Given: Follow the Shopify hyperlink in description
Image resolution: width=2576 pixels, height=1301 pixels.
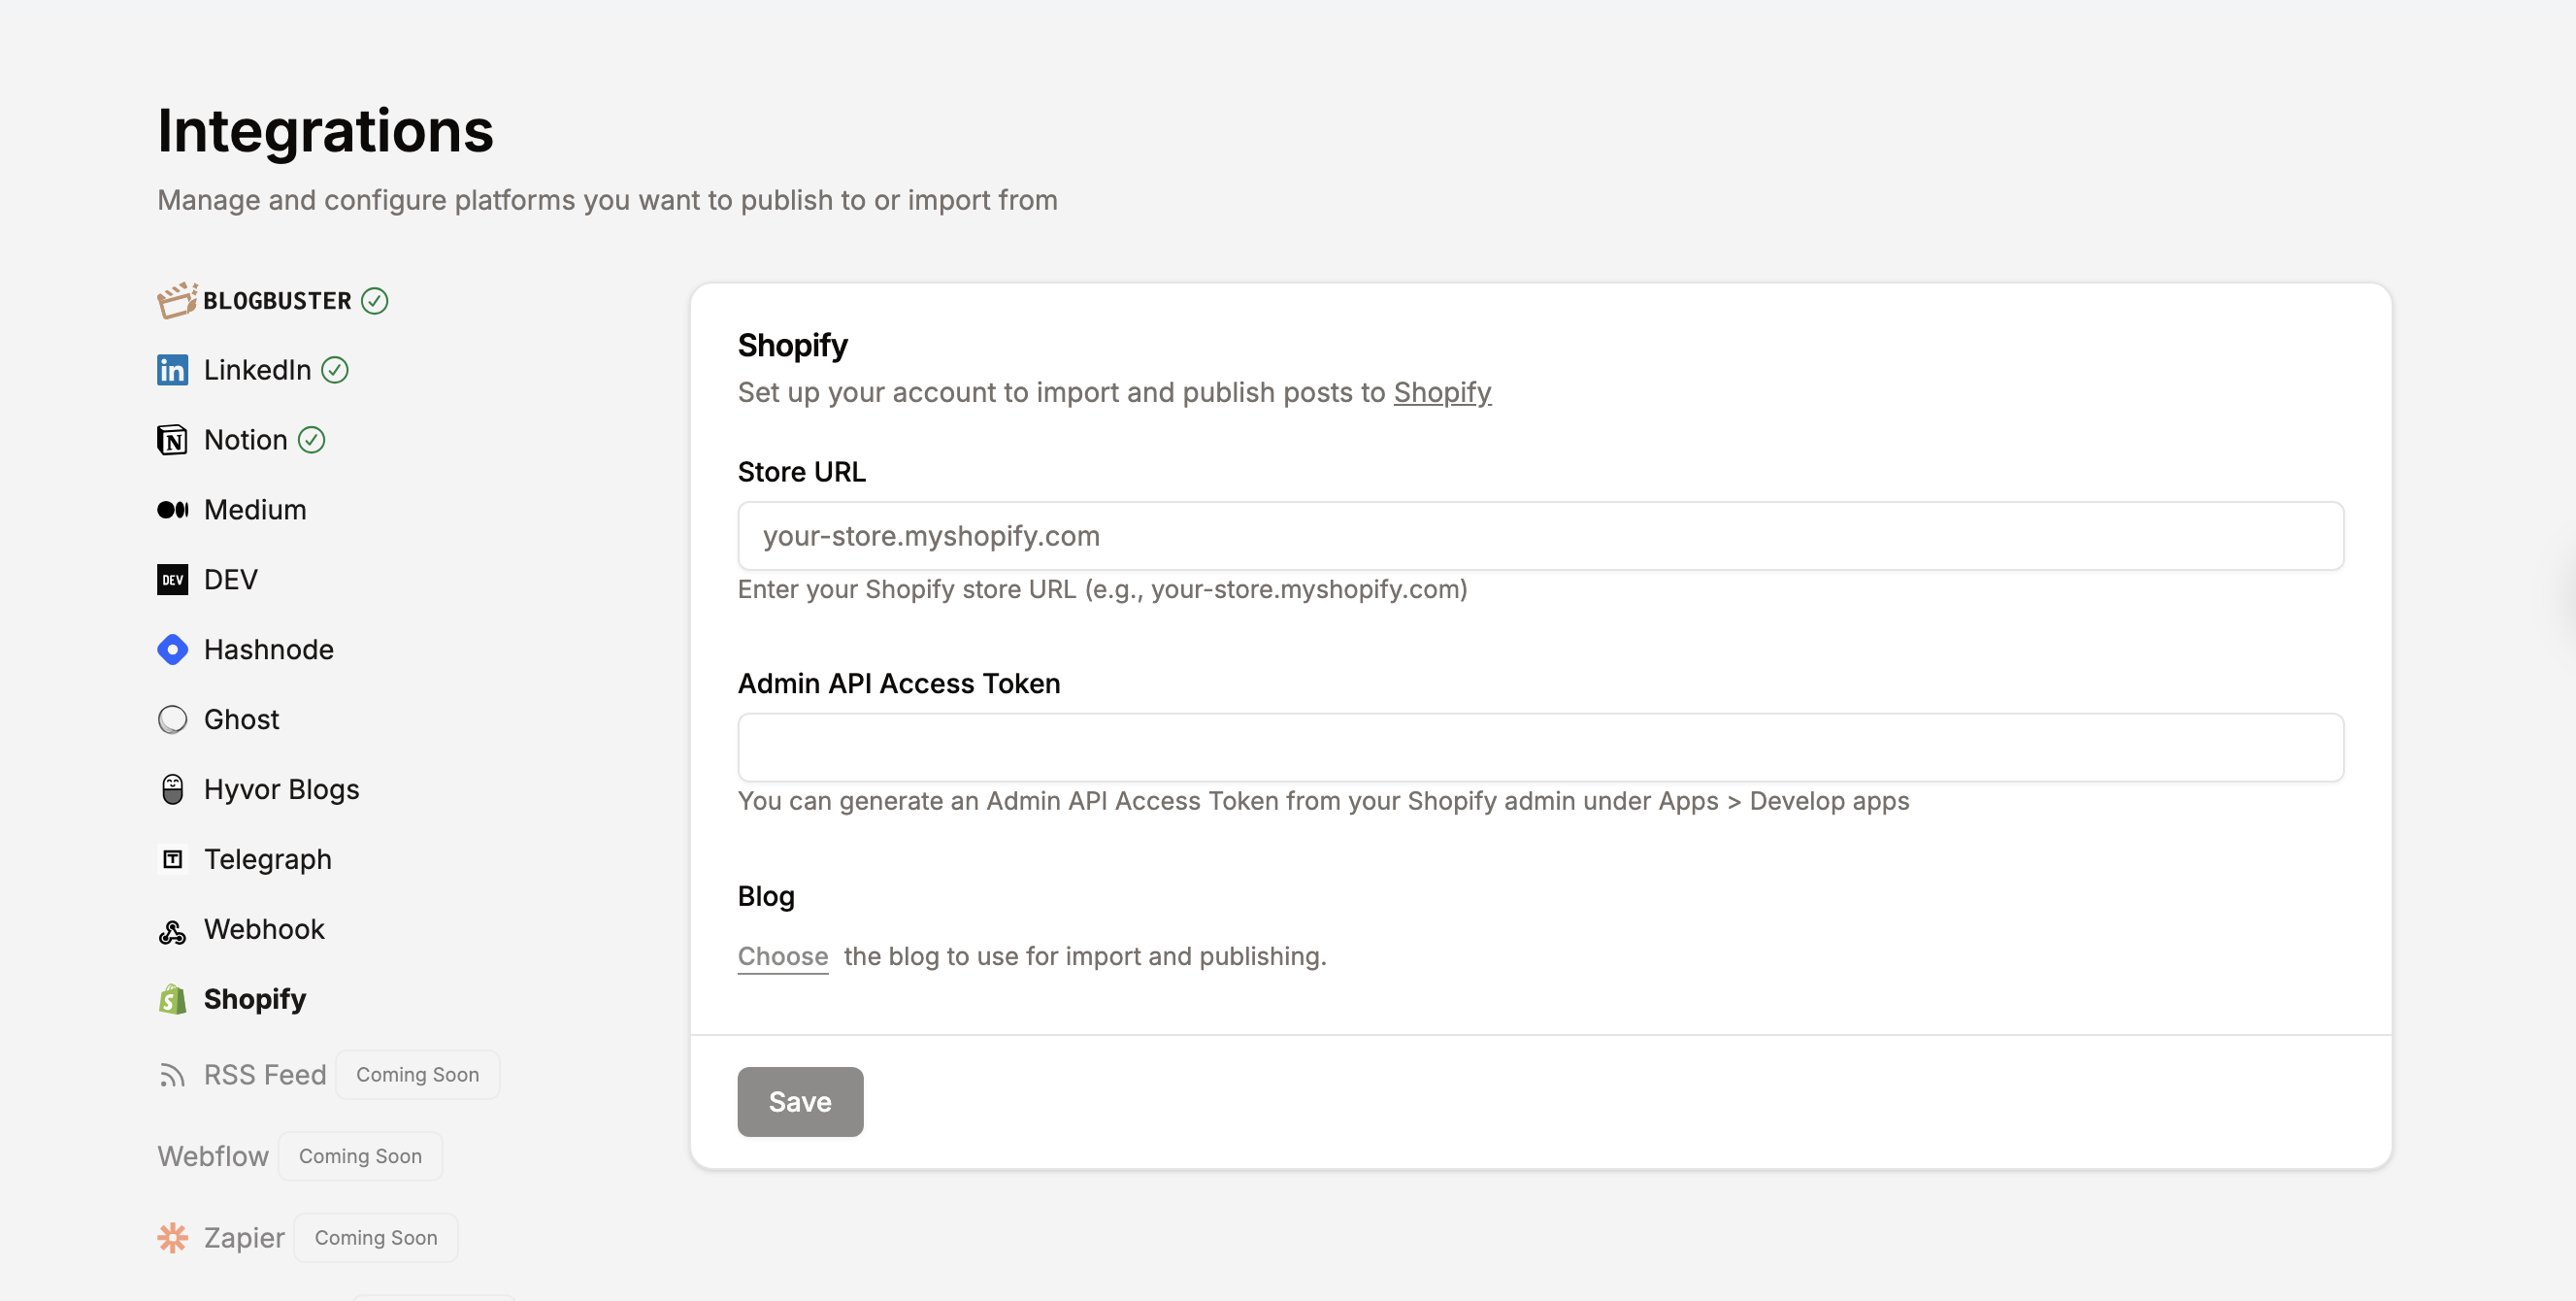Looking at the screenshot, I should tap(1442, 393).
